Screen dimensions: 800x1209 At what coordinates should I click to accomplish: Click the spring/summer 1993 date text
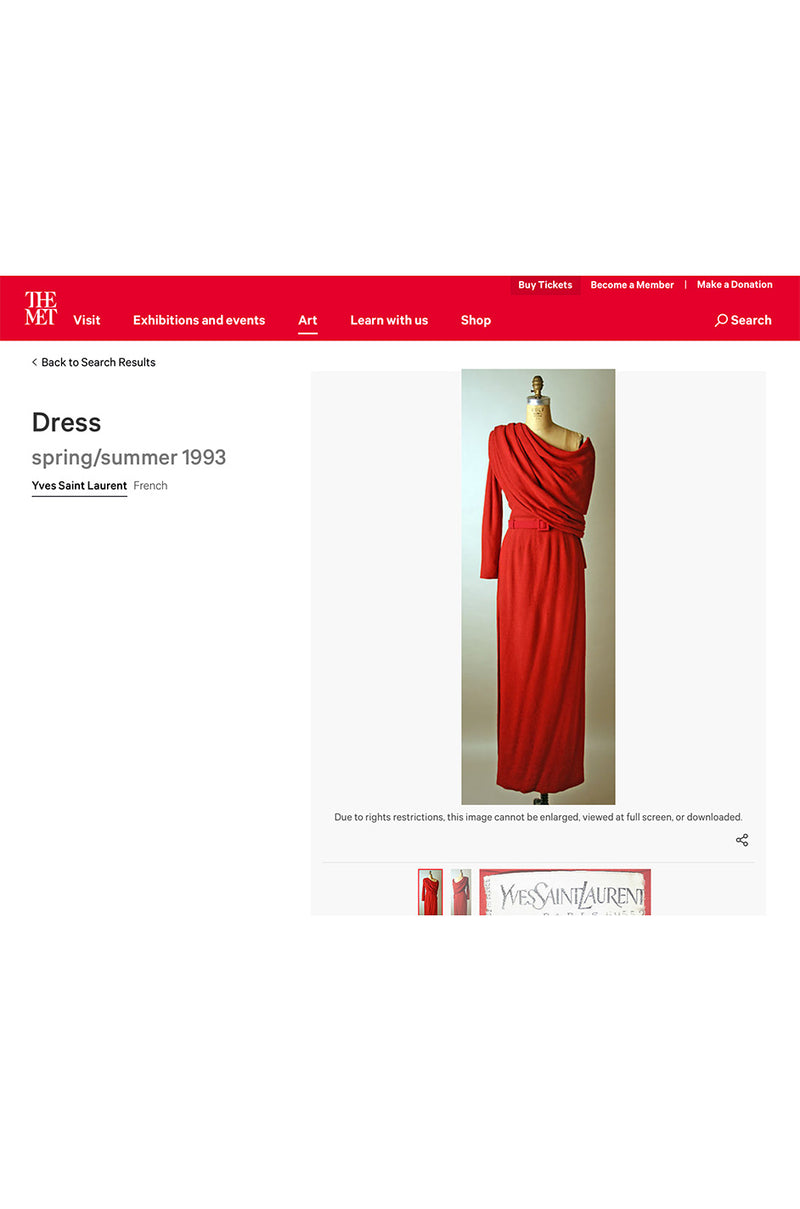click(129, 458)
